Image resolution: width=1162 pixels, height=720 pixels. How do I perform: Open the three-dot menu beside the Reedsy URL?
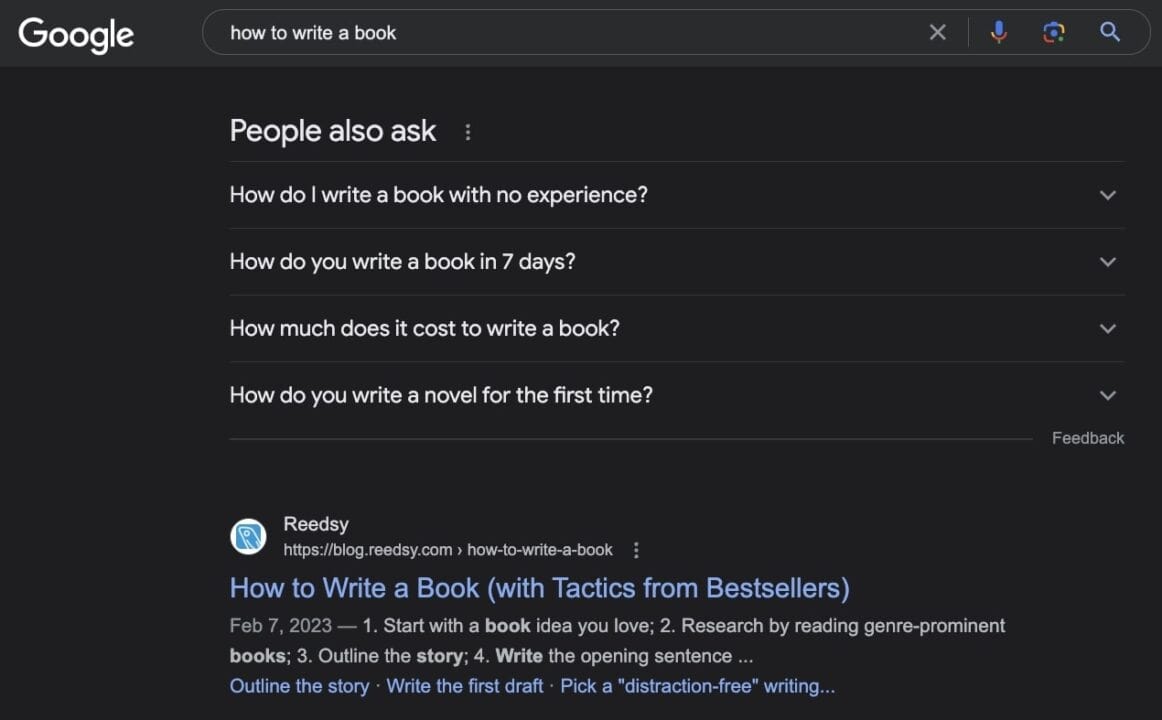click(x=636, y=549)
